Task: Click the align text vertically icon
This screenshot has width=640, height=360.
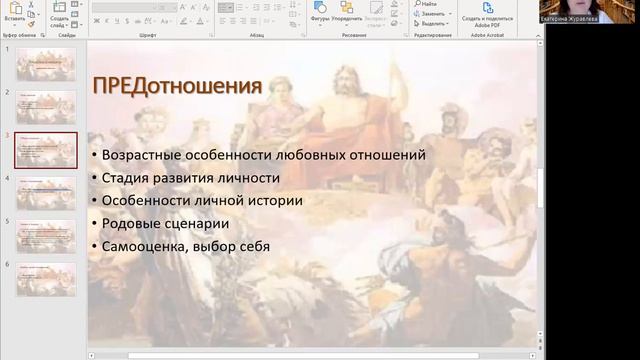Action: (293, 15)
